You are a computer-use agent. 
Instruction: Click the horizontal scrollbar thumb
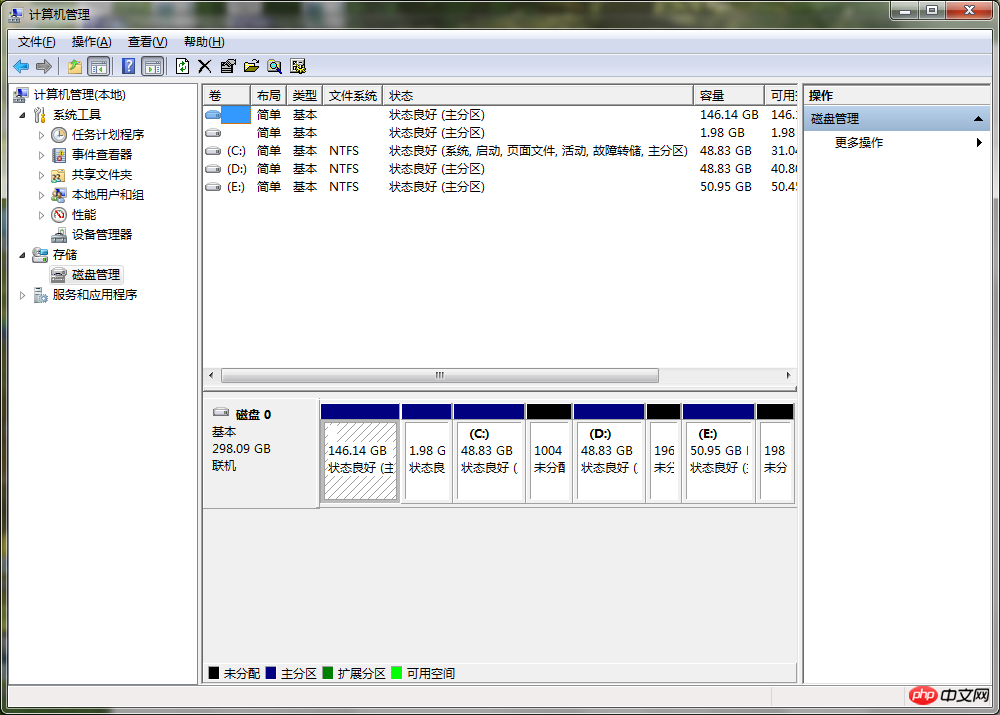click(440, 376)
